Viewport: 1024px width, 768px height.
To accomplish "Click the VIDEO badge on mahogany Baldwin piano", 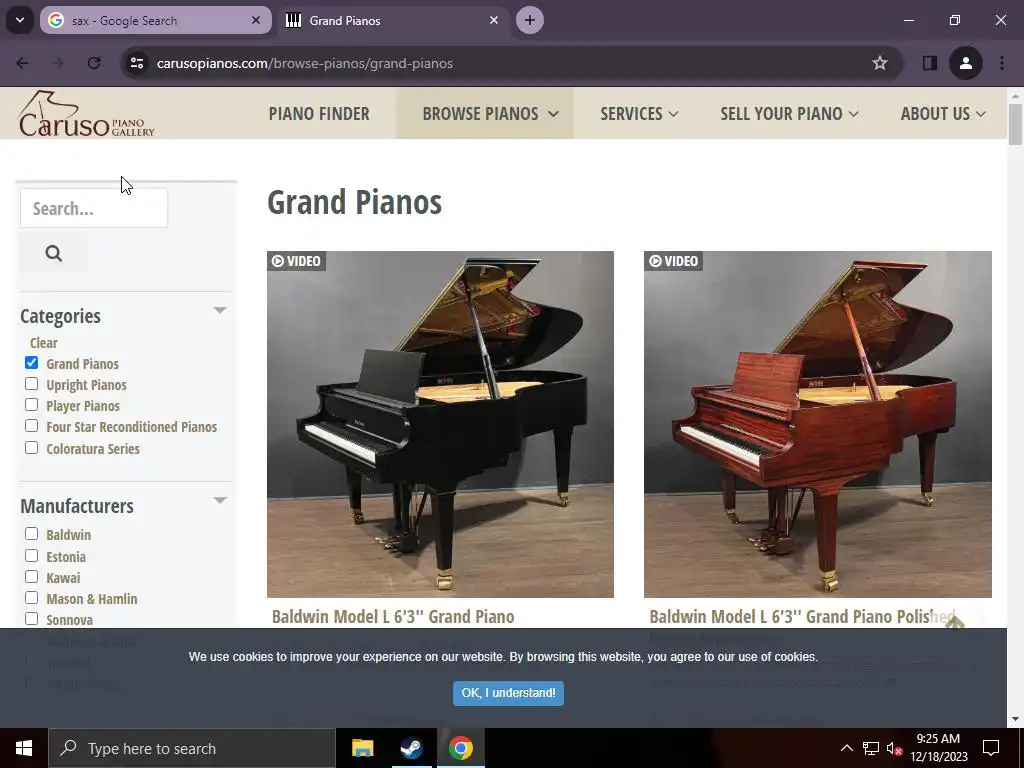I will click(x=673, y=261).
